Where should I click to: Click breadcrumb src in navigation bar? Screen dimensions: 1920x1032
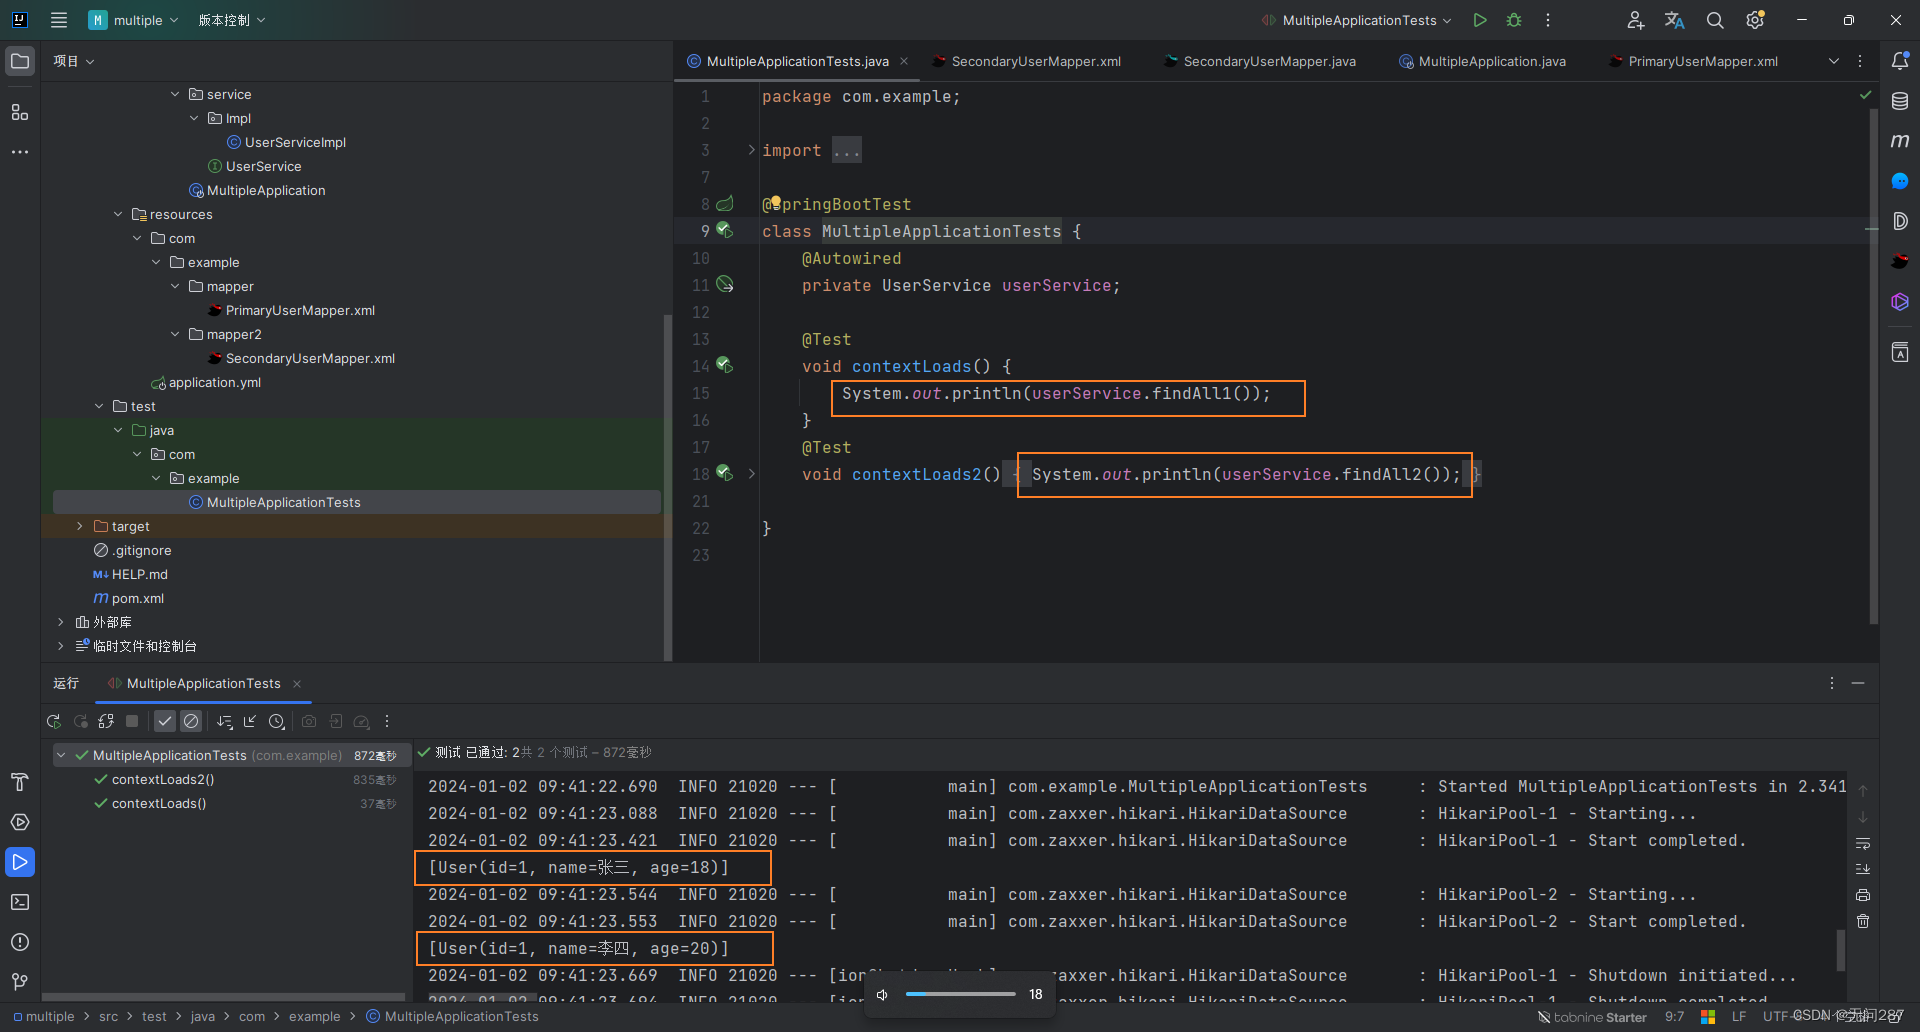108,1017
